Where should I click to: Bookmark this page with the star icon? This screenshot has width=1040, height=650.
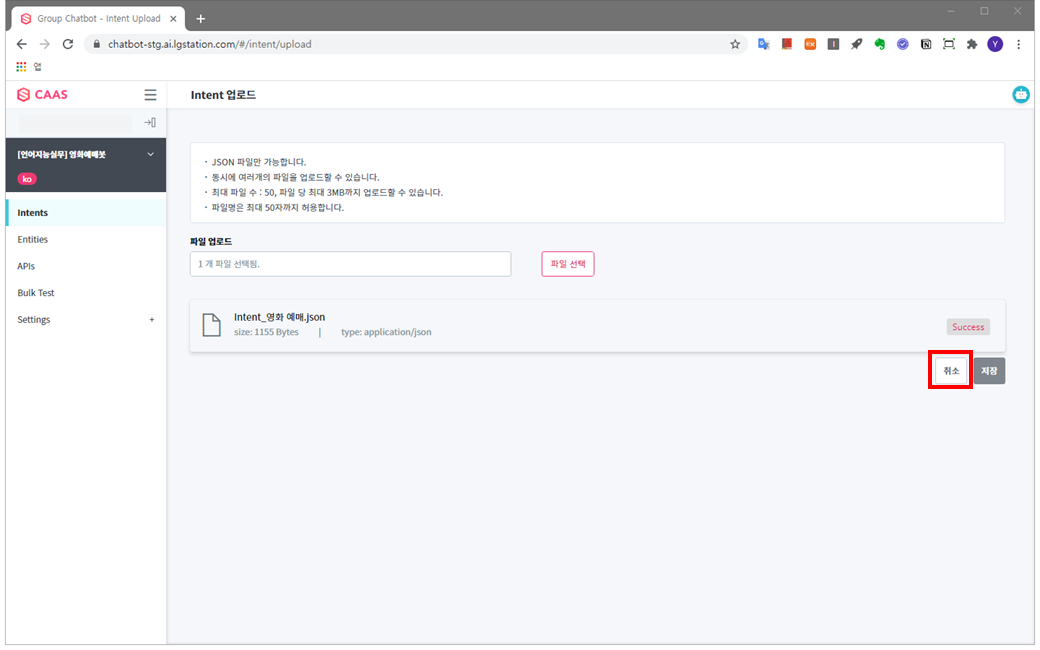pos(735,44)
